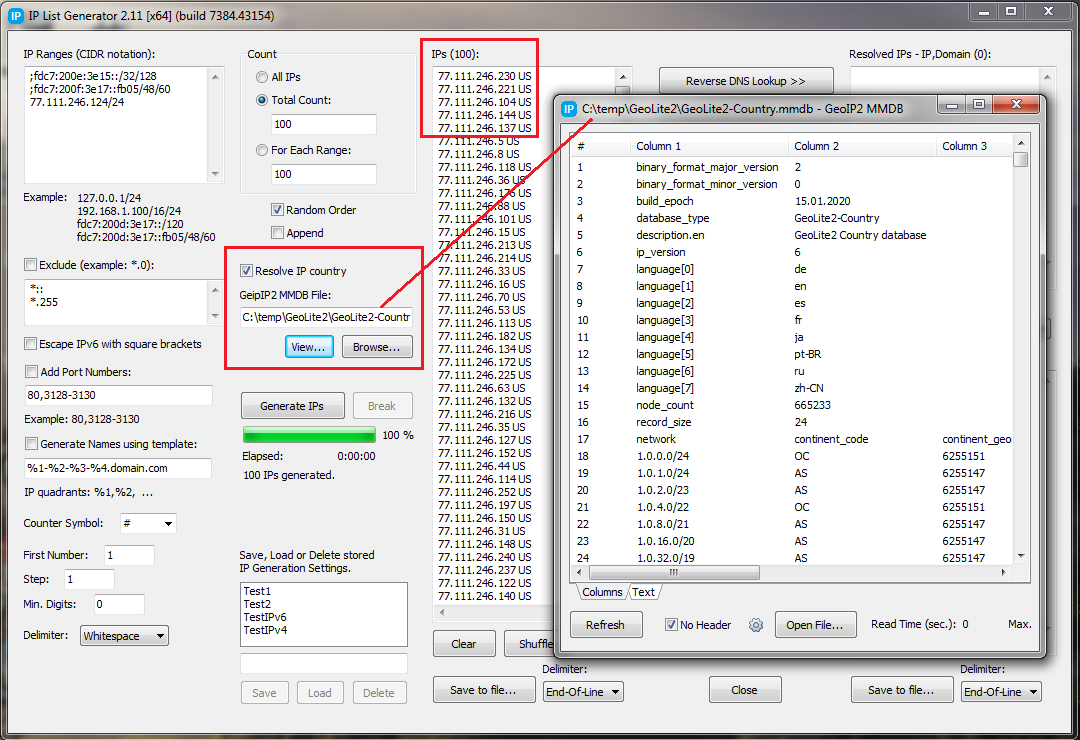Image resolution: width=1080 pixels, height=740 pixels.
Task: Click the IP List Generator title bar icon
Action: [x=15, y=15]
